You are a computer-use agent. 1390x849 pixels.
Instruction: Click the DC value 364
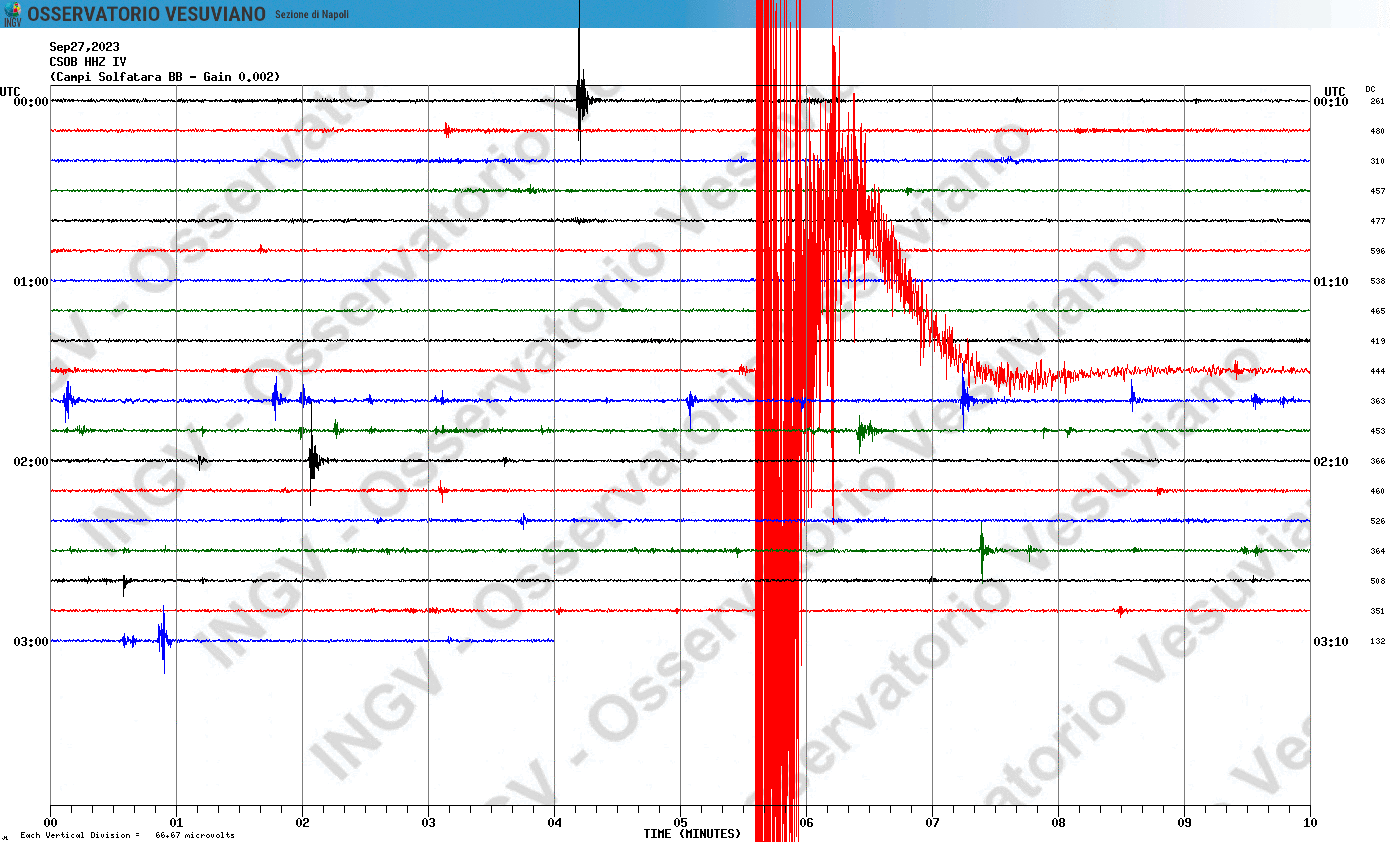click(x=1377, y=551)
